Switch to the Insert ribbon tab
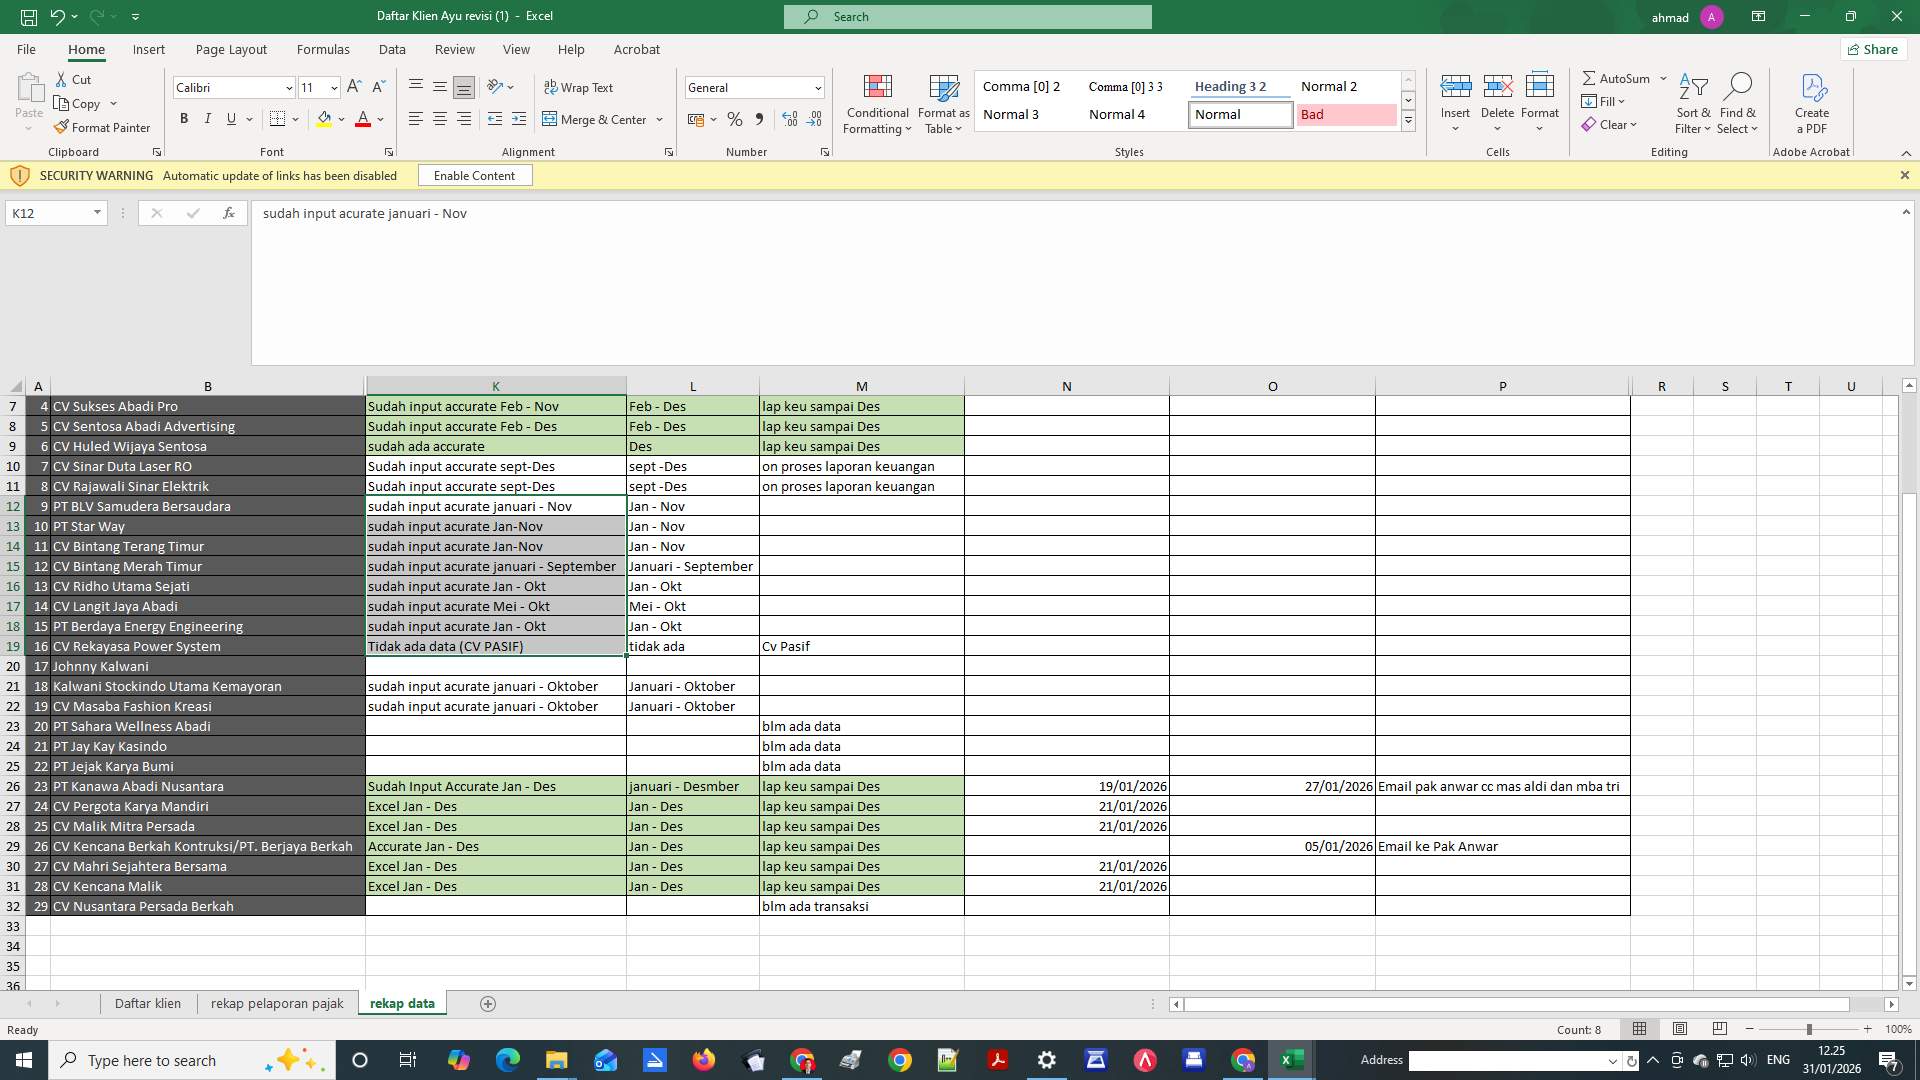1920x1080 pixels. tap(148, 49)
